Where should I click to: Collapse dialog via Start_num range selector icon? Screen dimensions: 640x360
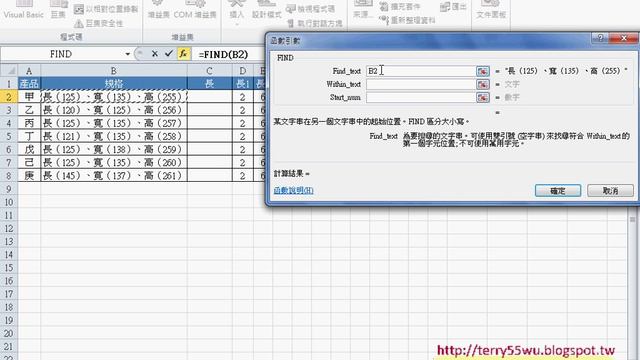(x=482, y=97)
